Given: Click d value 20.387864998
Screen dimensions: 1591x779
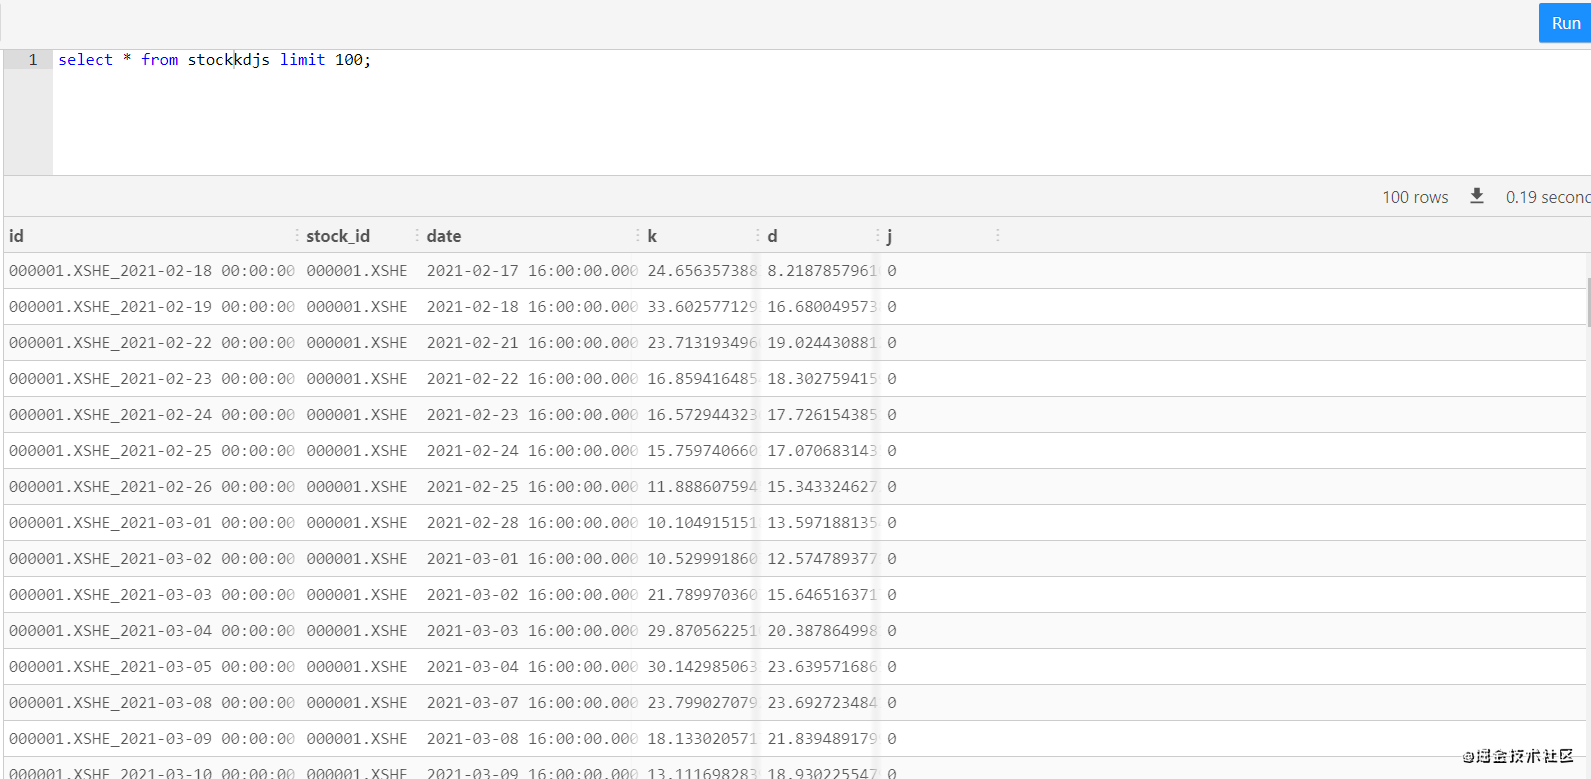Looking at the screenshot, I should (822, 631).
